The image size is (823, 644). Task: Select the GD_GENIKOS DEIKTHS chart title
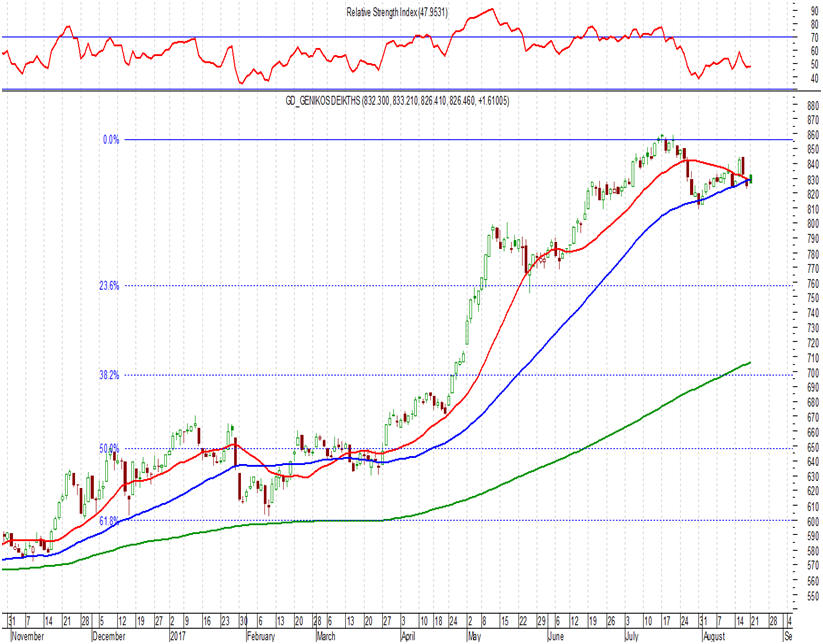(x=397, y=101)
